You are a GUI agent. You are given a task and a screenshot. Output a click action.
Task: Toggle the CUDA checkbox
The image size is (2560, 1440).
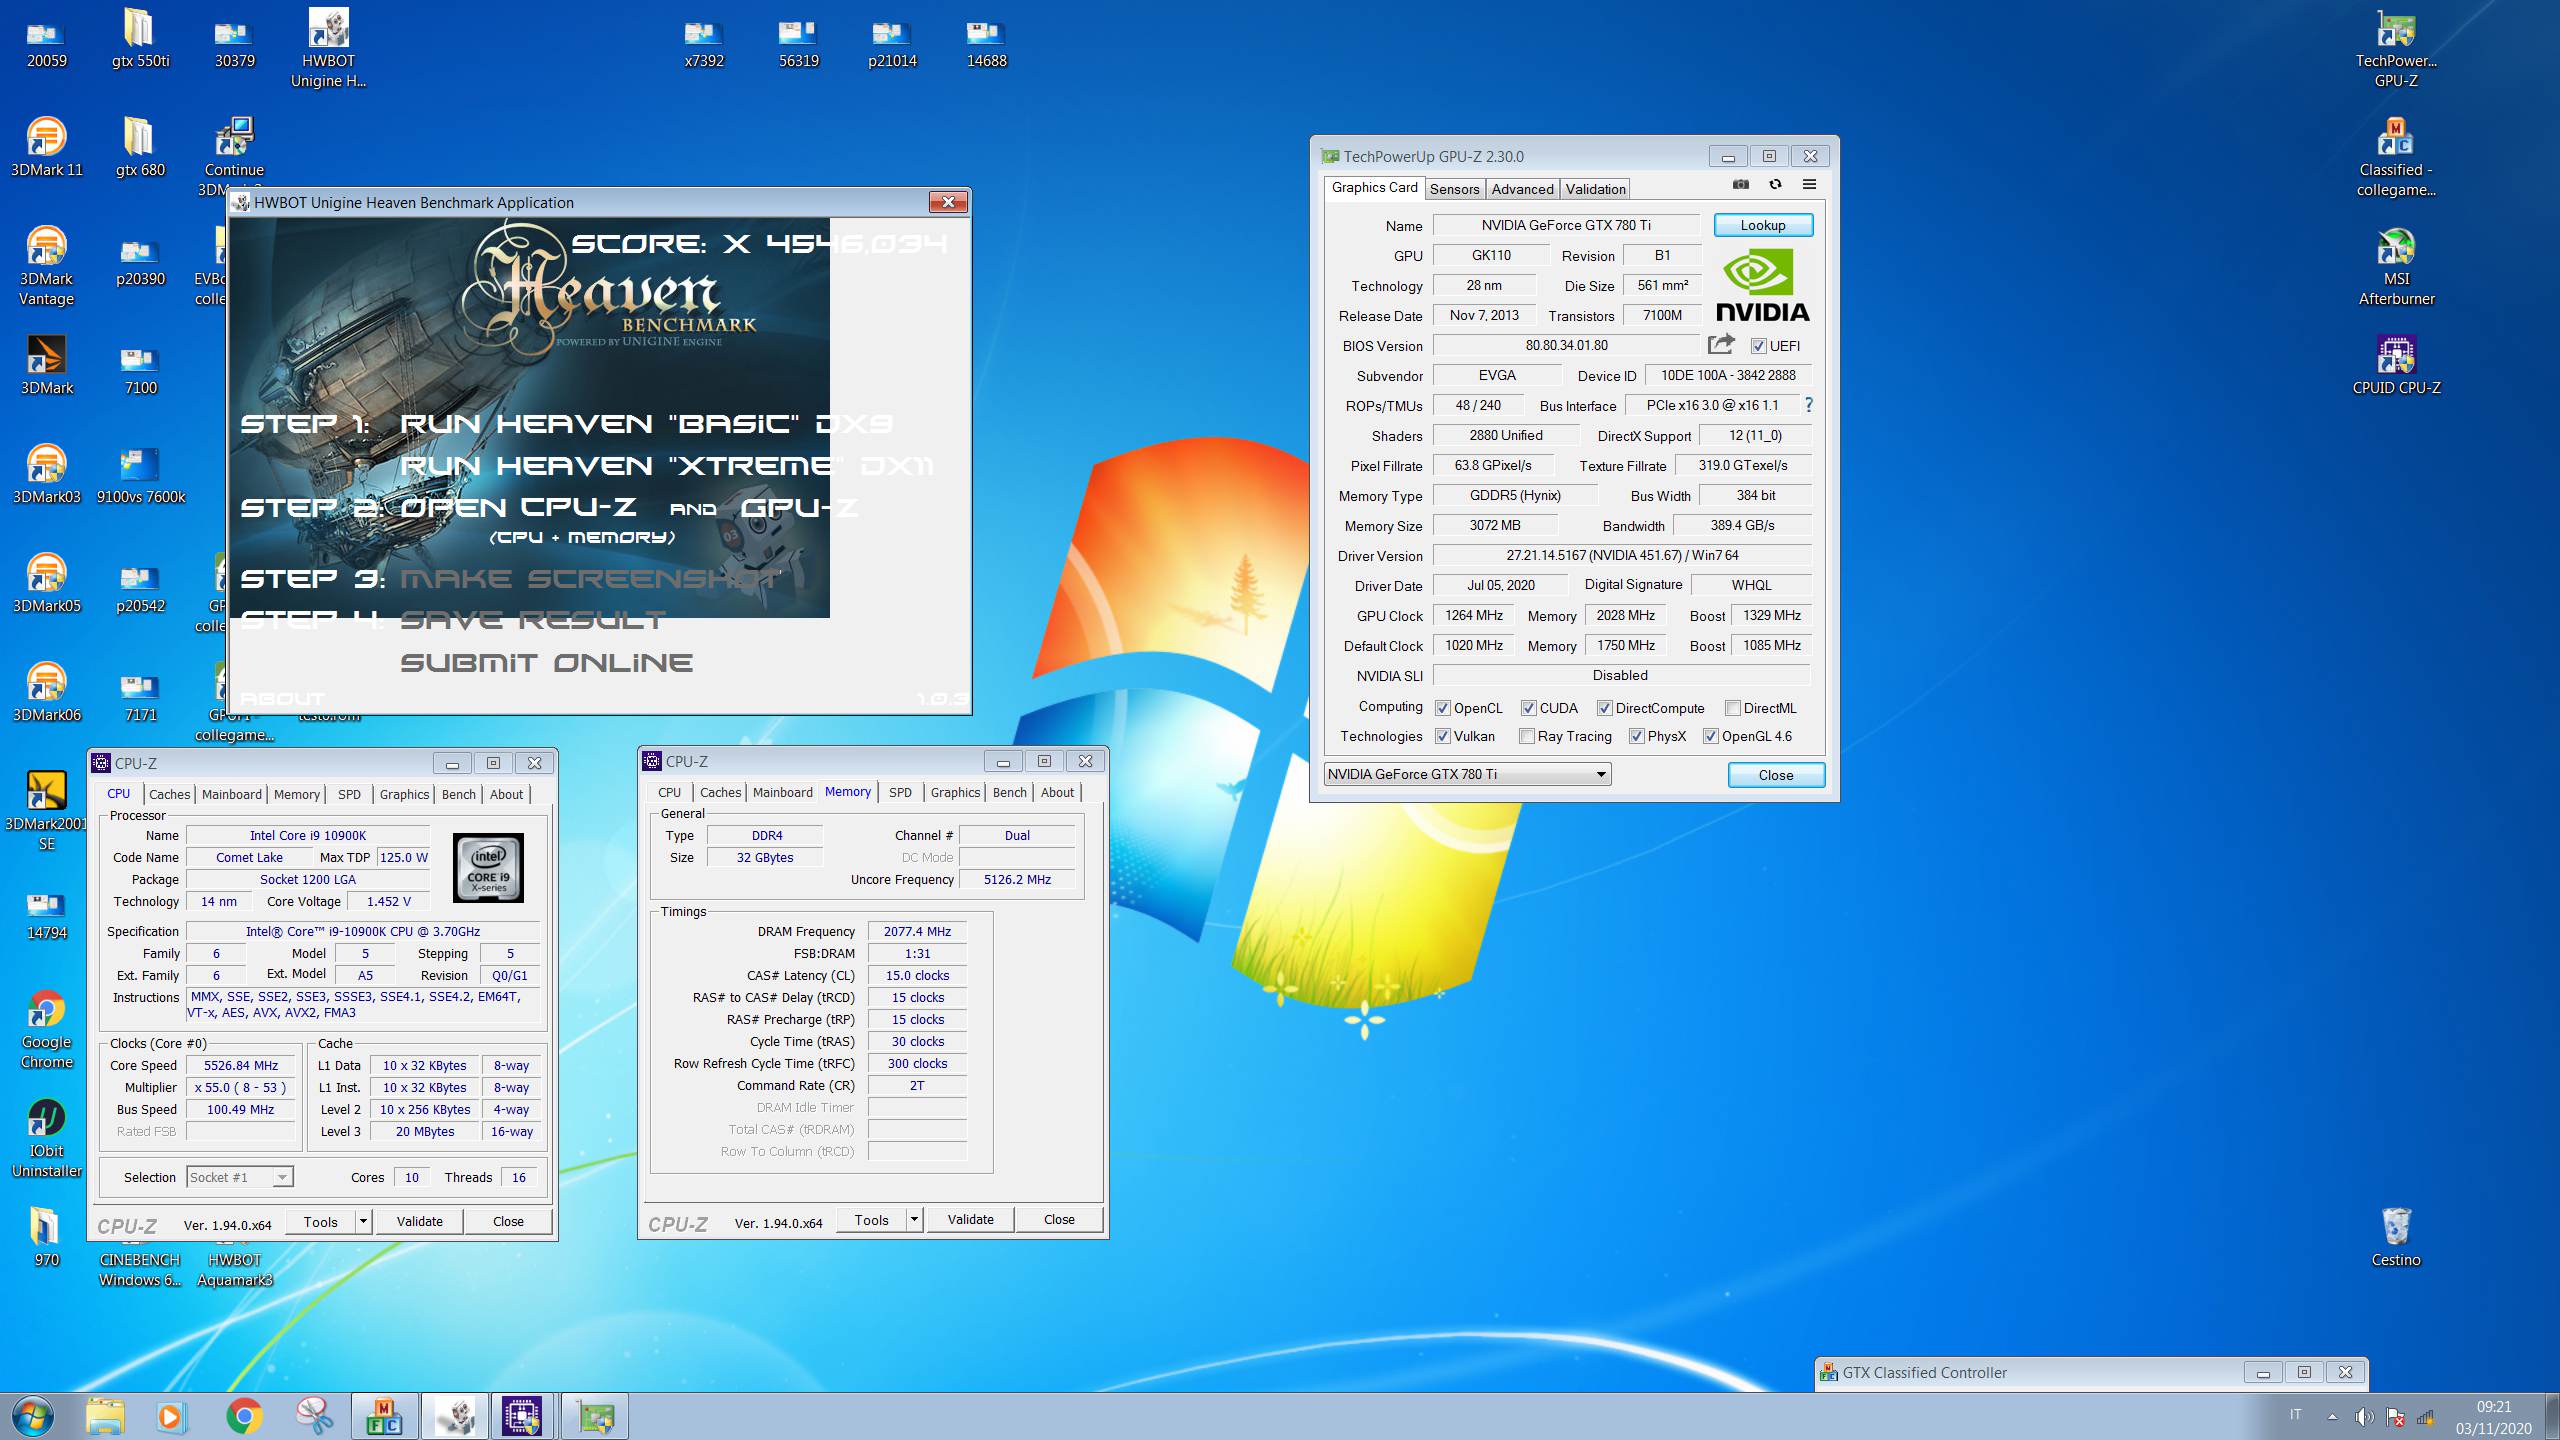1529,708
